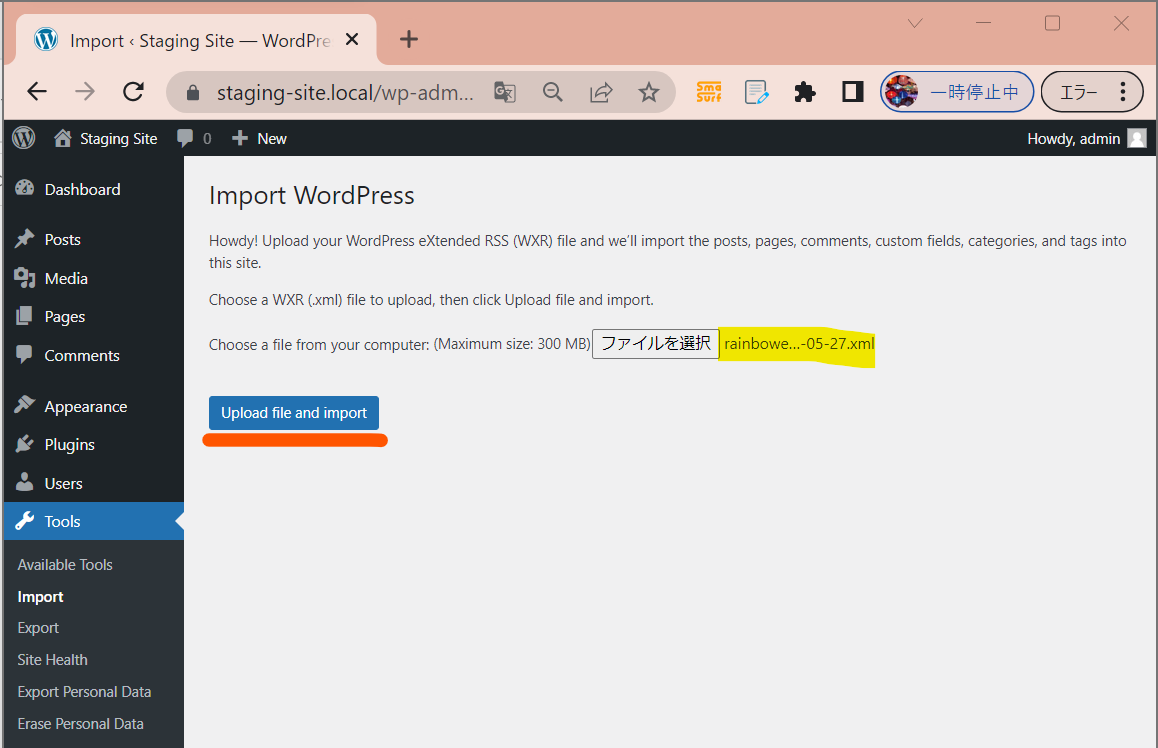1158x748 pixels.
Task: Click Upload file and import button
Action: pyautogui.click(x=294, y=413)
